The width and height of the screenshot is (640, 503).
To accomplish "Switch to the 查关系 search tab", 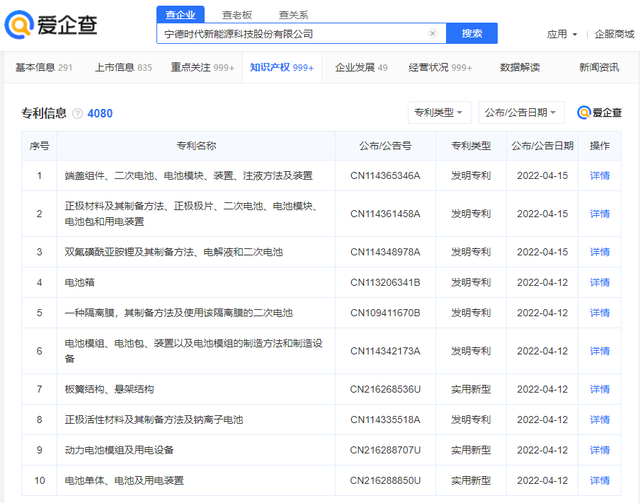I will coord(293,14).
